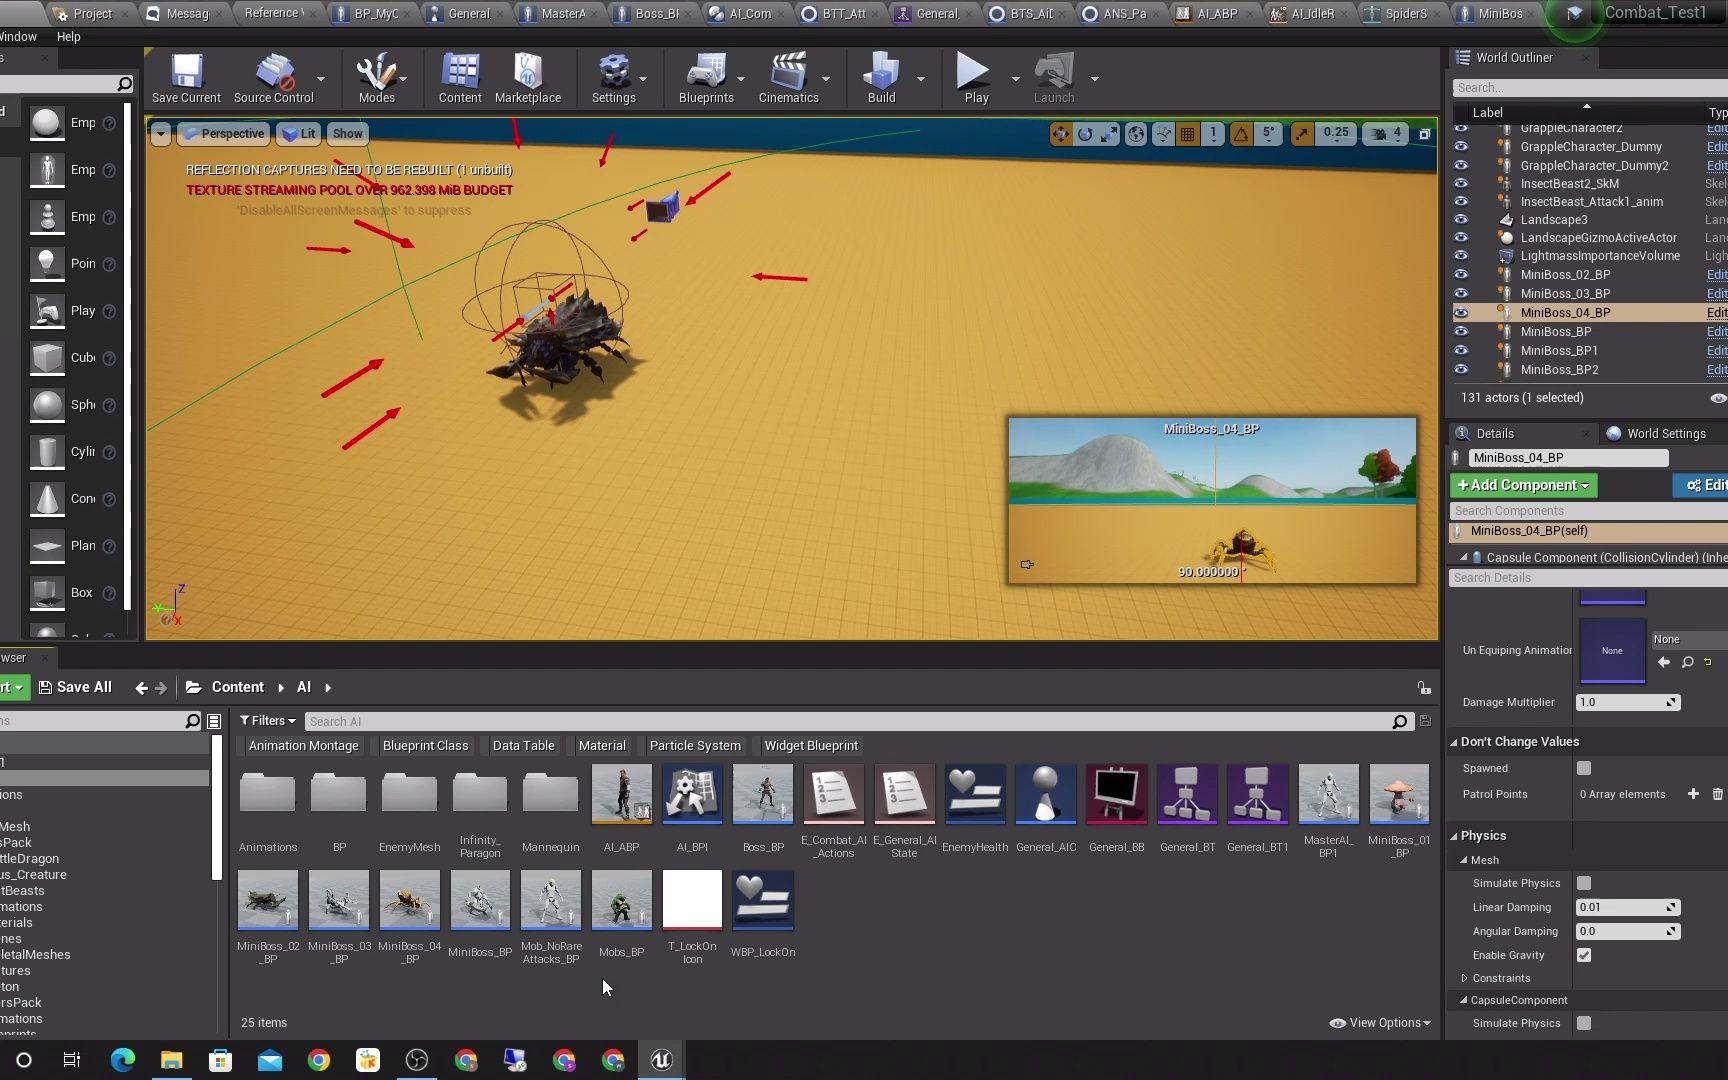
Task: Open the Play options dropdown arrow
Action: point(1015,79)
